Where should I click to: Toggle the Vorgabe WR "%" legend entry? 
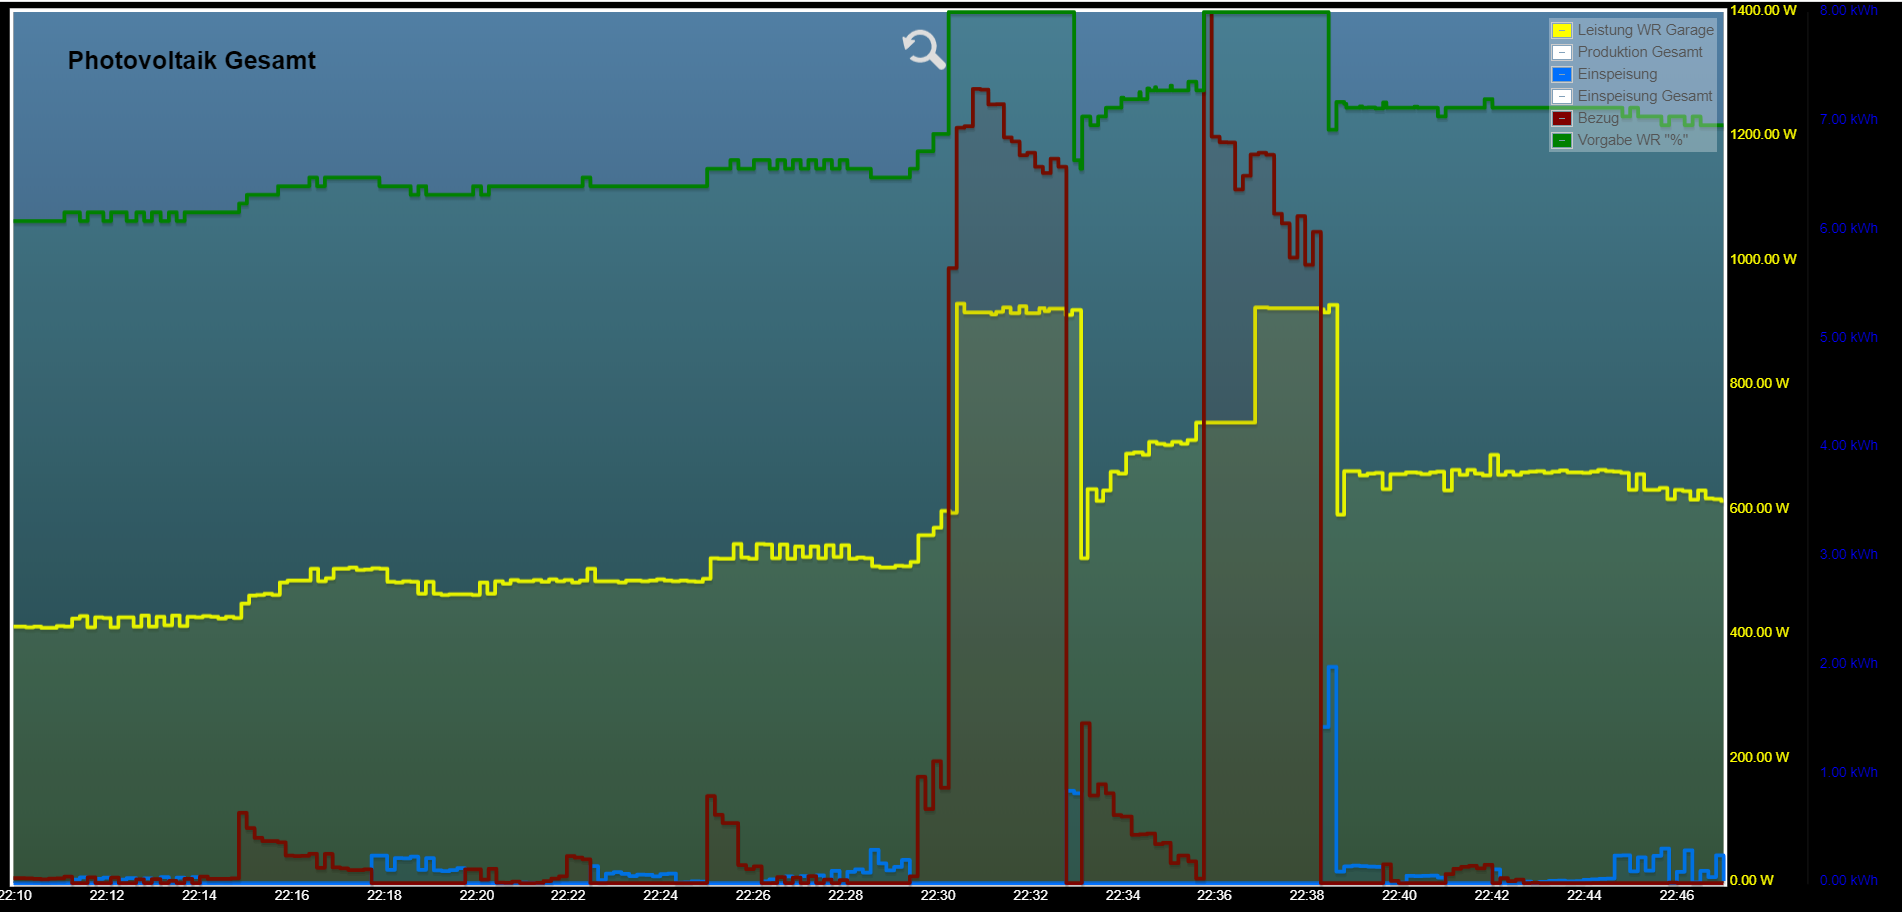click(1620, 140)
